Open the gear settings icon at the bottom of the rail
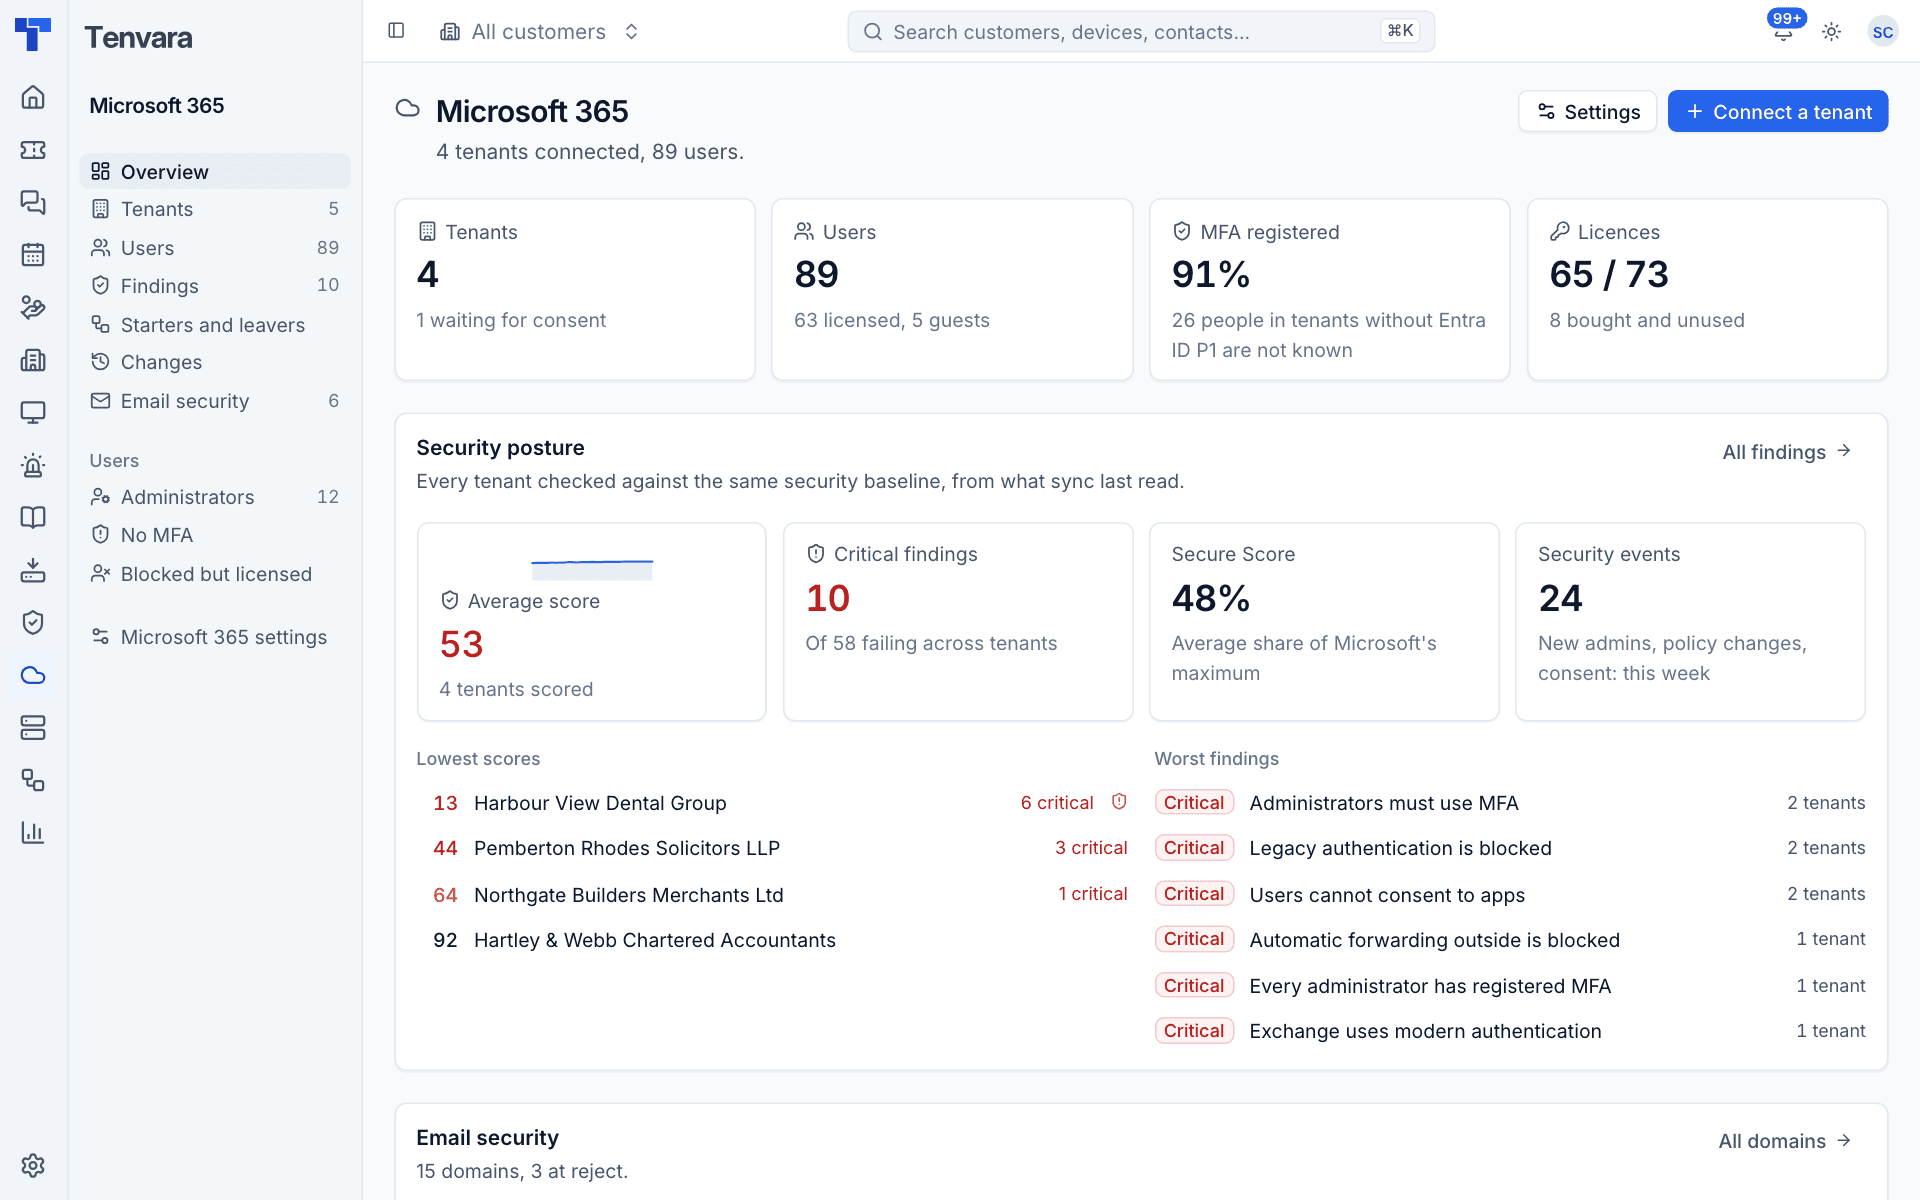1920x1200 pixels. [33, 1165]
